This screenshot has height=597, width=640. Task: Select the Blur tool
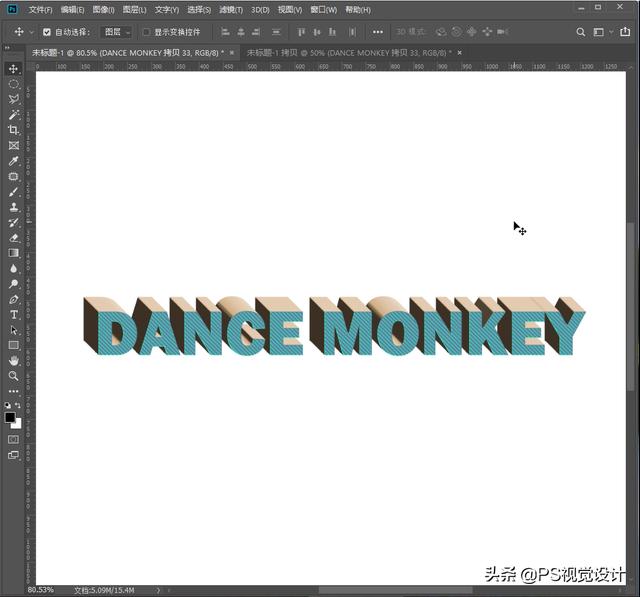pos(13,269)
